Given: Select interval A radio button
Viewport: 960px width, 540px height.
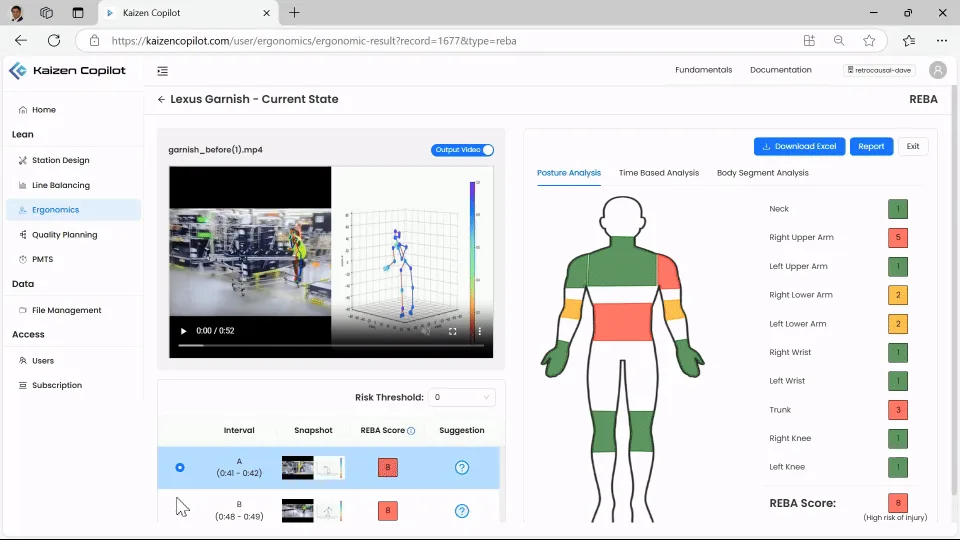Looking at the screenshot, I should pyautogui.click(x=180, y=468).
